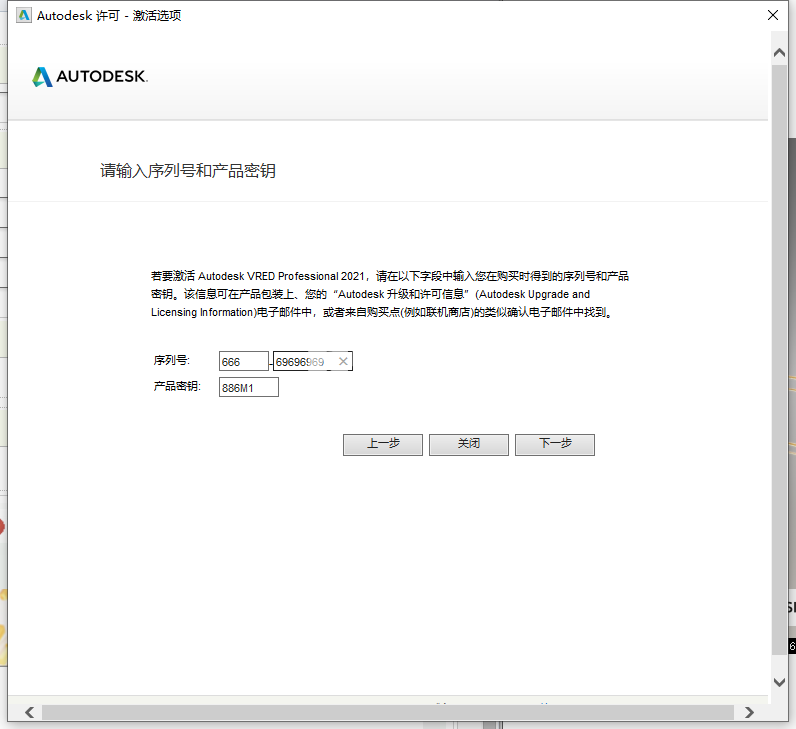Click the 下一步 (Next) button

555,444
